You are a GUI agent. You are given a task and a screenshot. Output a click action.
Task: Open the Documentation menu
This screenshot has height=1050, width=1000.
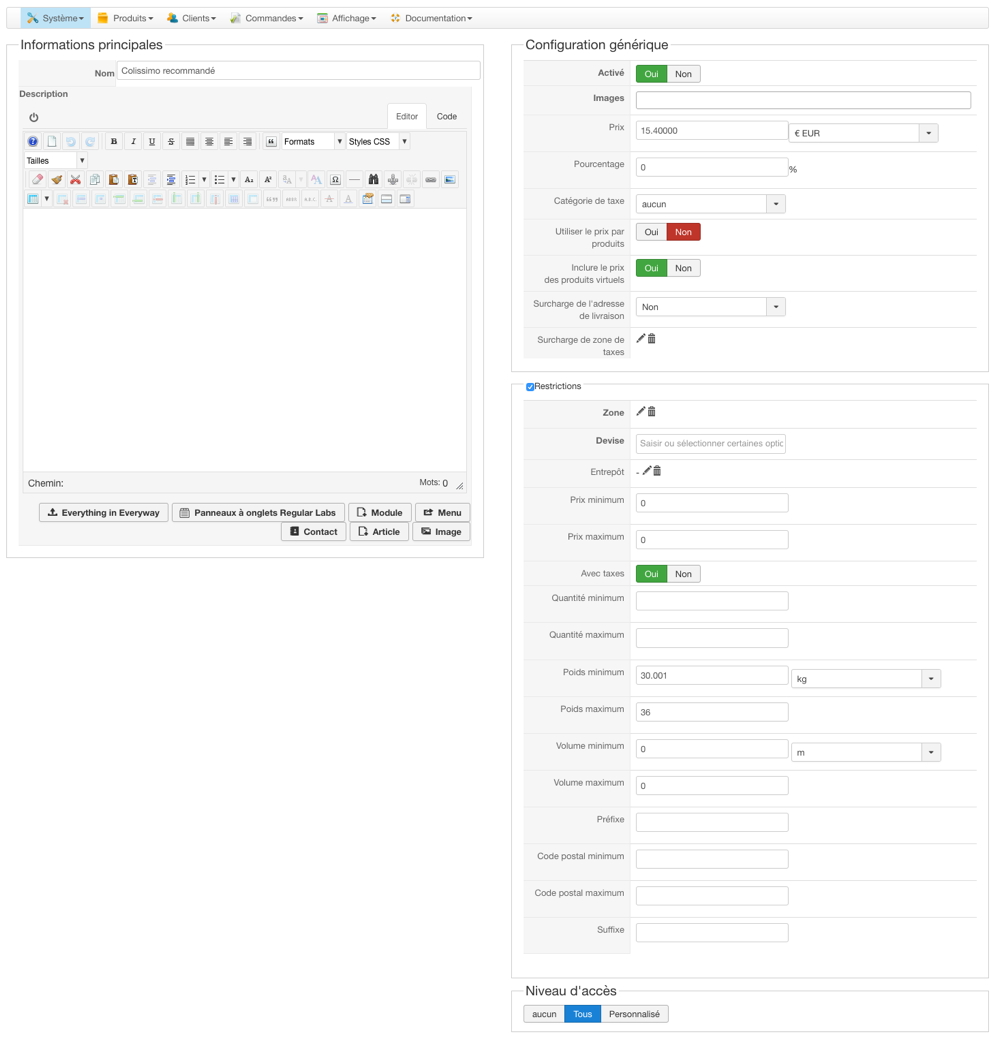coord(431,18)
